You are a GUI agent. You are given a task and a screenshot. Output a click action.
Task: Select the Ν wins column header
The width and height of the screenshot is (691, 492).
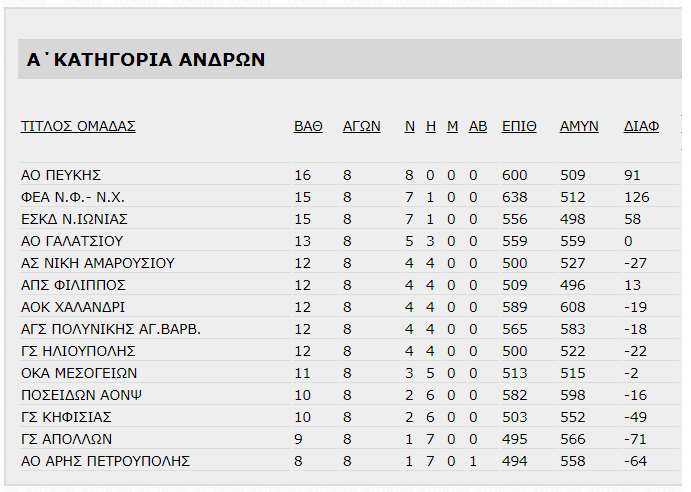[409, 127]
